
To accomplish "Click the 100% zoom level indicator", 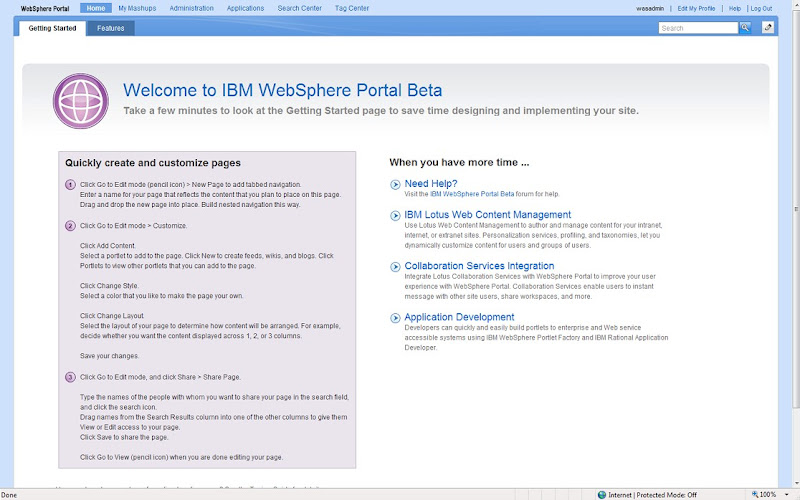I will pyautogui.click(x=765, y=494).
